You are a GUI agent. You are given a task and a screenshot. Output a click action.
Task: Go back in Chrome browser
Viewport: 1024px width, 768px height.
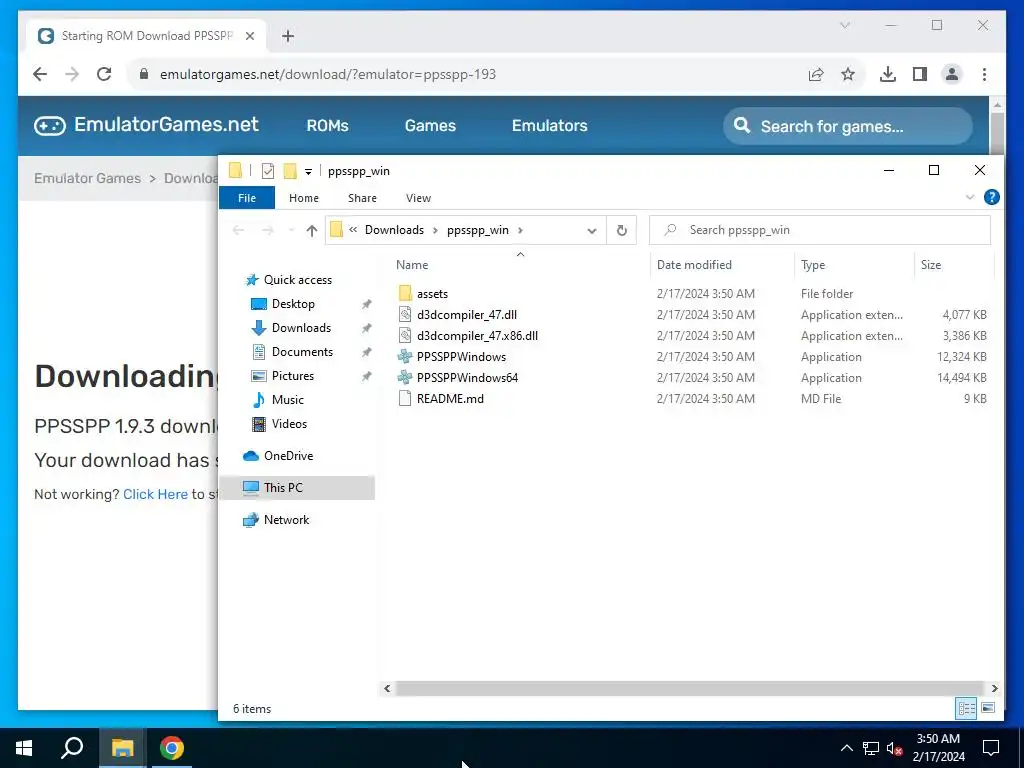point(40,74)
